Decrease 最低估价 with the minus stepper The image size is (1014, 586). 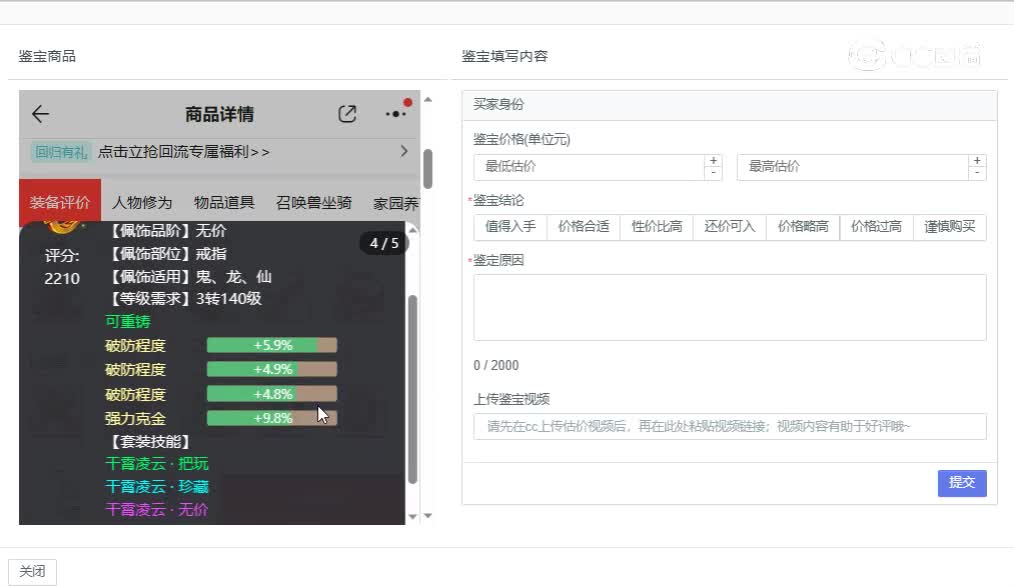(713, 173)
